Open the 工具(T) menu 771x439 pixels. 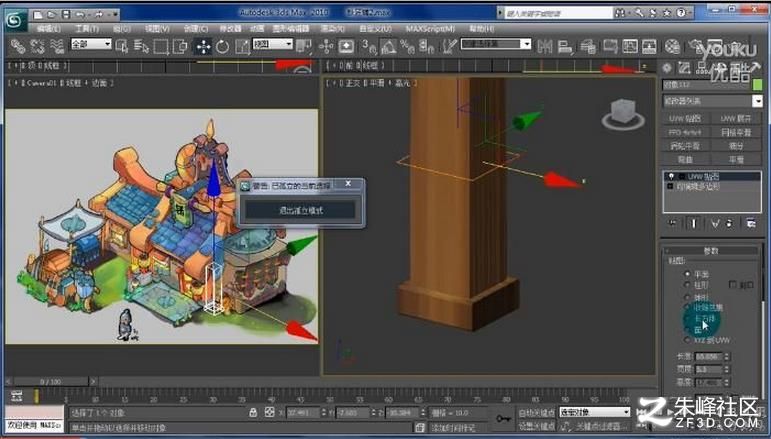87,29
